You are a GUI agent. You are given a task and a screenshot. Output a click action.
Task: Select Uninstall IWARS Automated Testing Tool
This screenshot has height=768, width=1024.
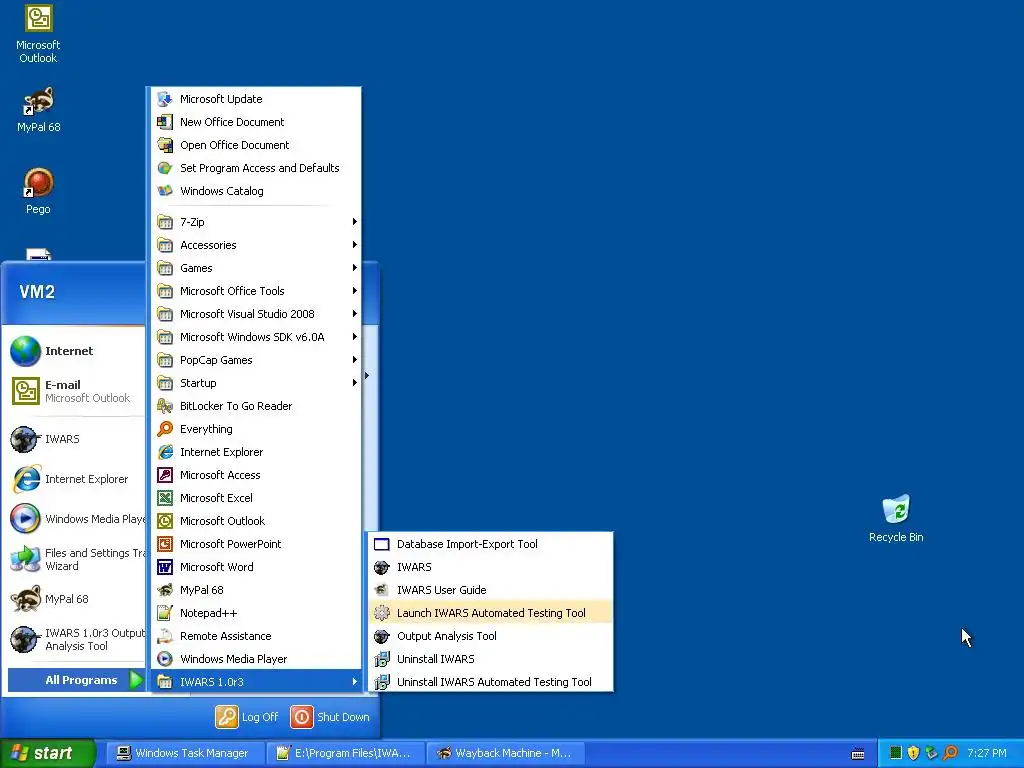click(490, 682)
